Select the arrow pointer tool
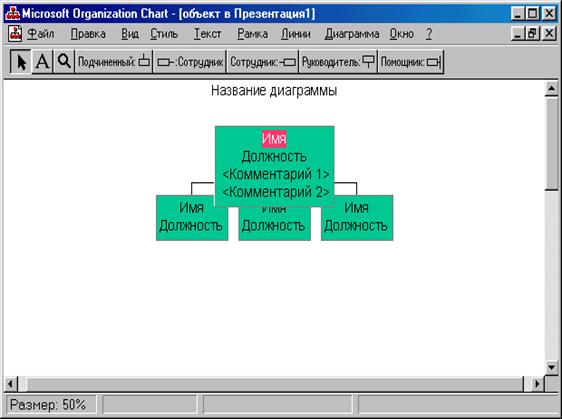This screenshot has height=419, width=562. pos(20,62)
